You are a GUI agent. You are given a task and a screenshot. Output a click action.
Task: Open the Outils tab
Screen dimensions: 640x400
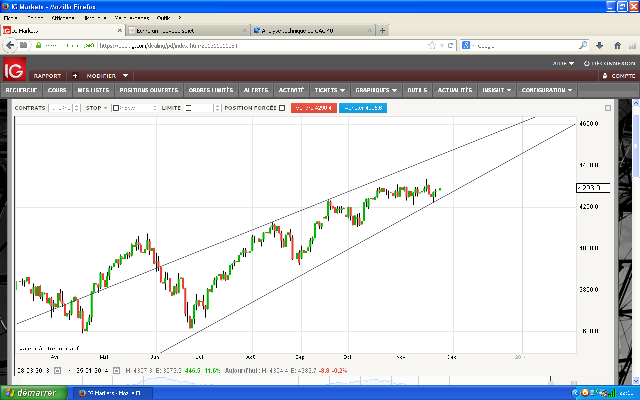click(417, 90)
